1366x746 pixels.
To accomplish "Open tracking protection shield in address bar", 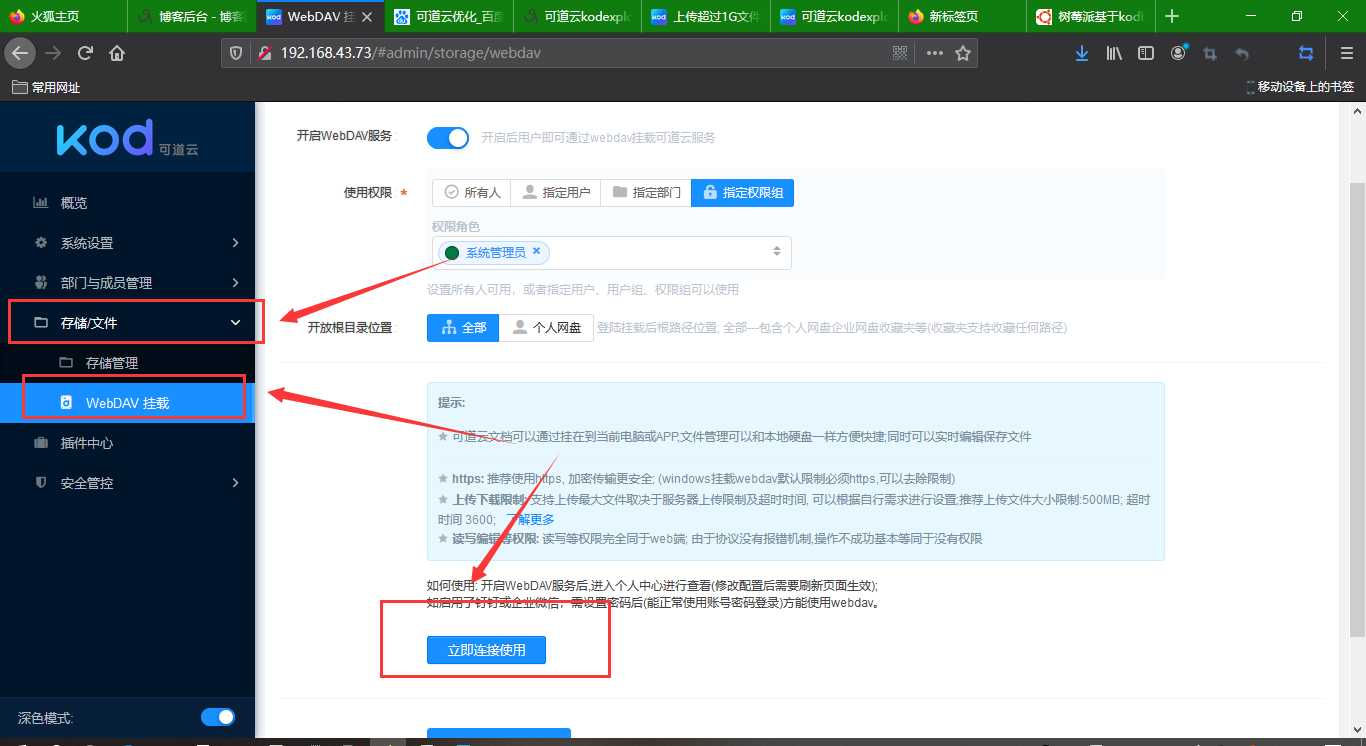I will point(236,53).
